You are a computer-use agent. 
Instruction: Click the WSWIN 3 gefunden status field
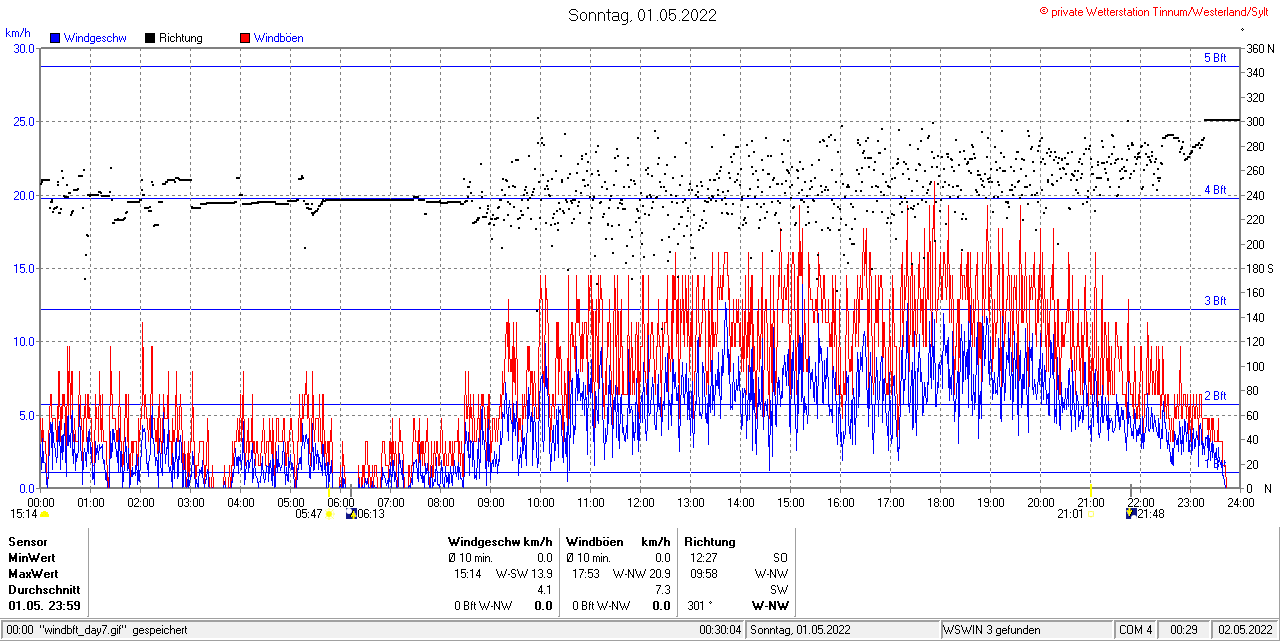tap(1026, 630)
